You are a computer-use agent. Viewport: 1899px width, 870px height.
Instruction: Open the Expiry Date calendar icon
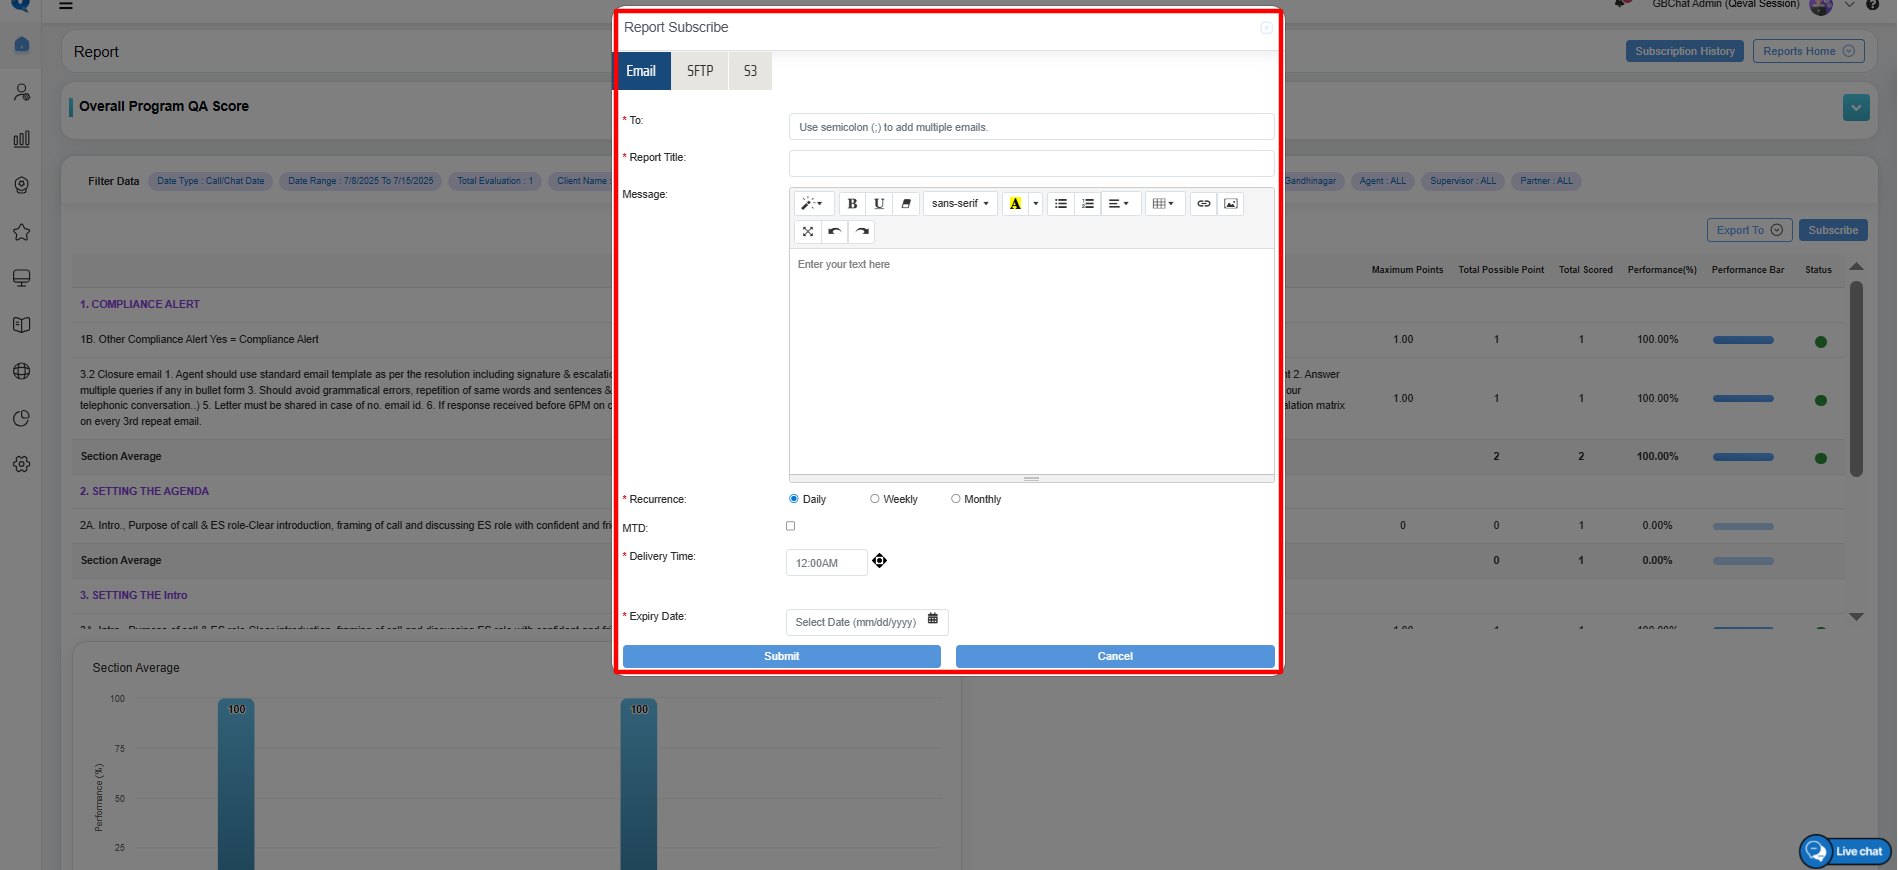[x=933, y=619]
